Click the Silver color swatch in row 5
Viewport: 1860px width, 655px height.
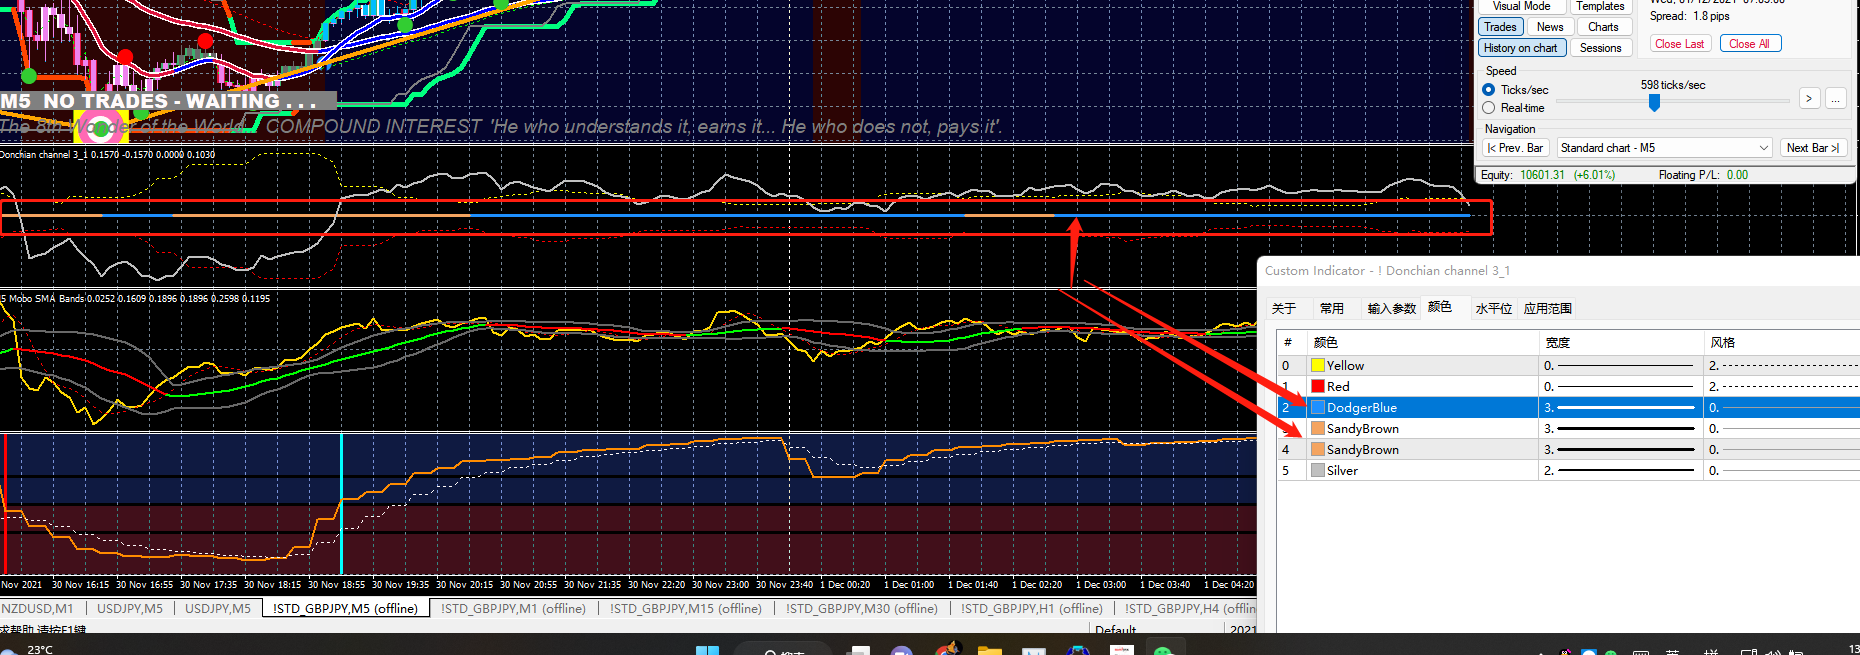(1317, 471)
